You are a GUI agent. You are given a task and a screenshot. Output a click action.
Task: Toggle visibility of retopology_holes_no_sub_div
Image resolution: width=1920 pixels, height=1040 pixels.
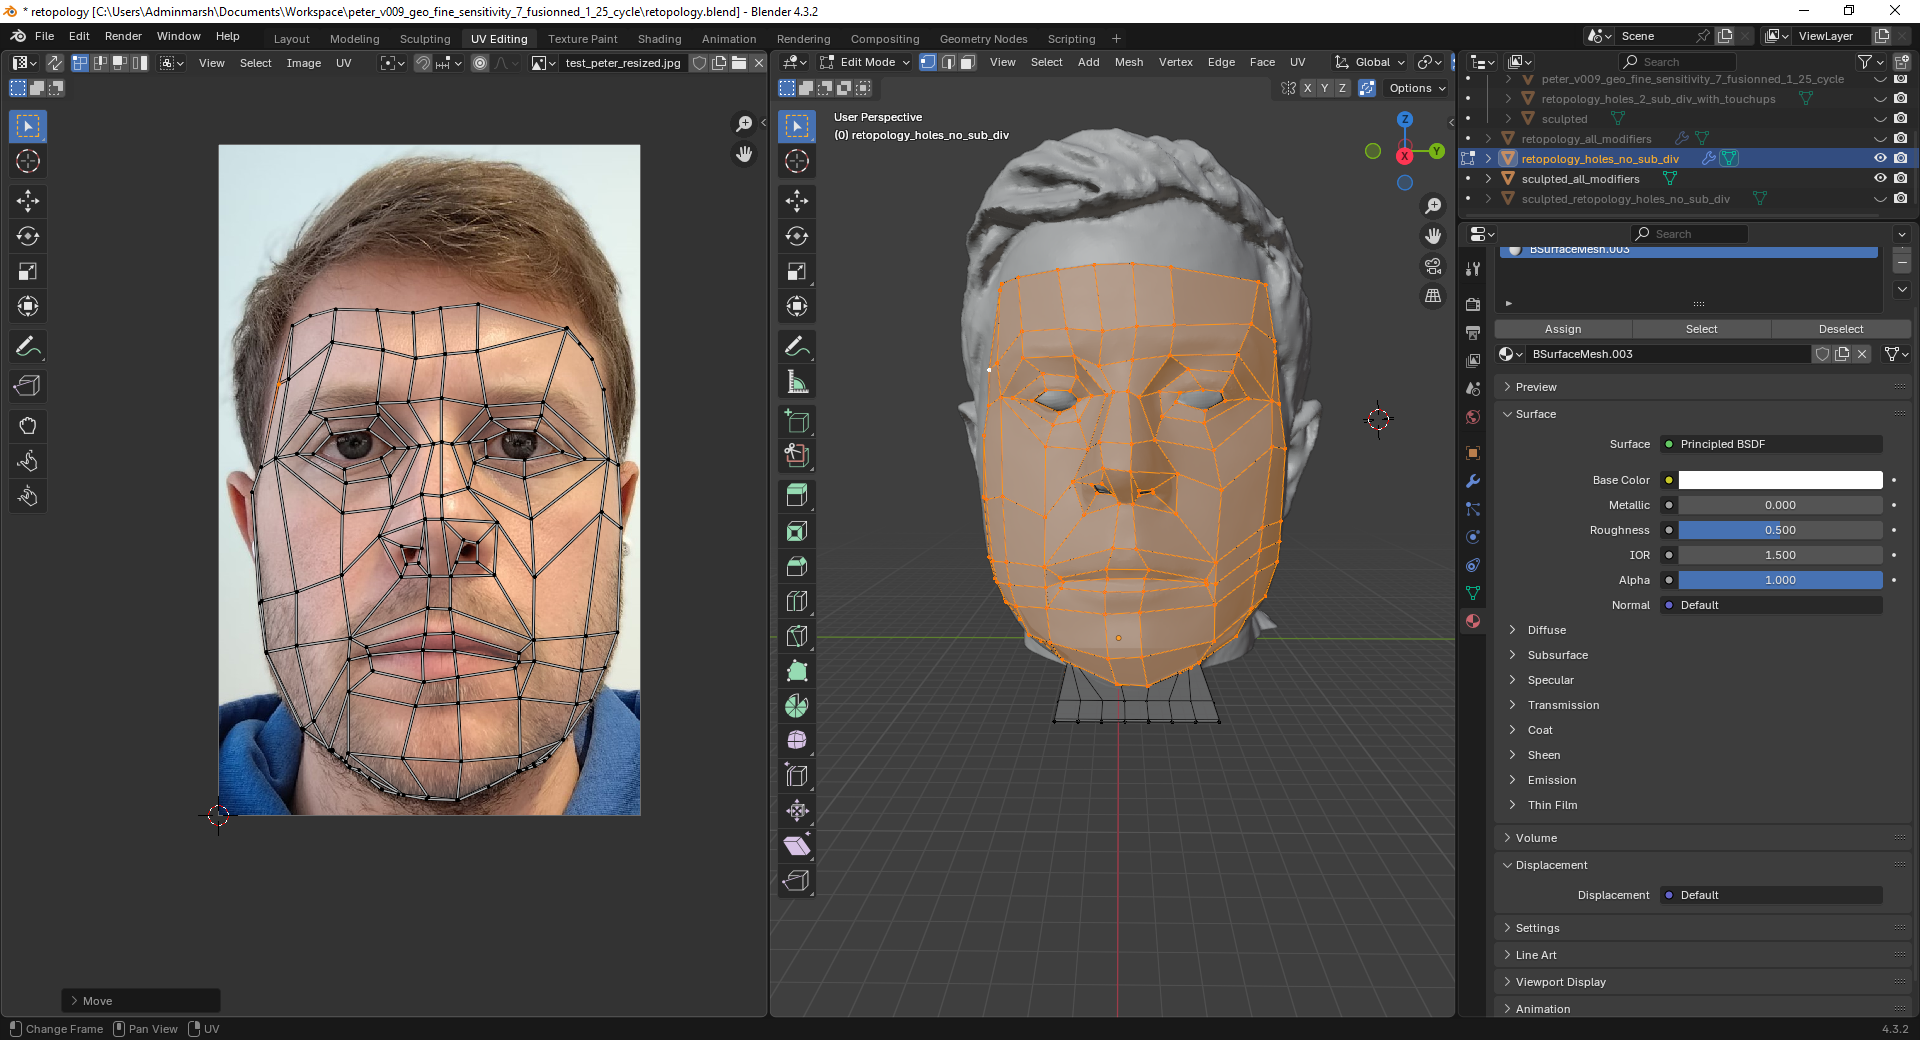pos(1880,158)
